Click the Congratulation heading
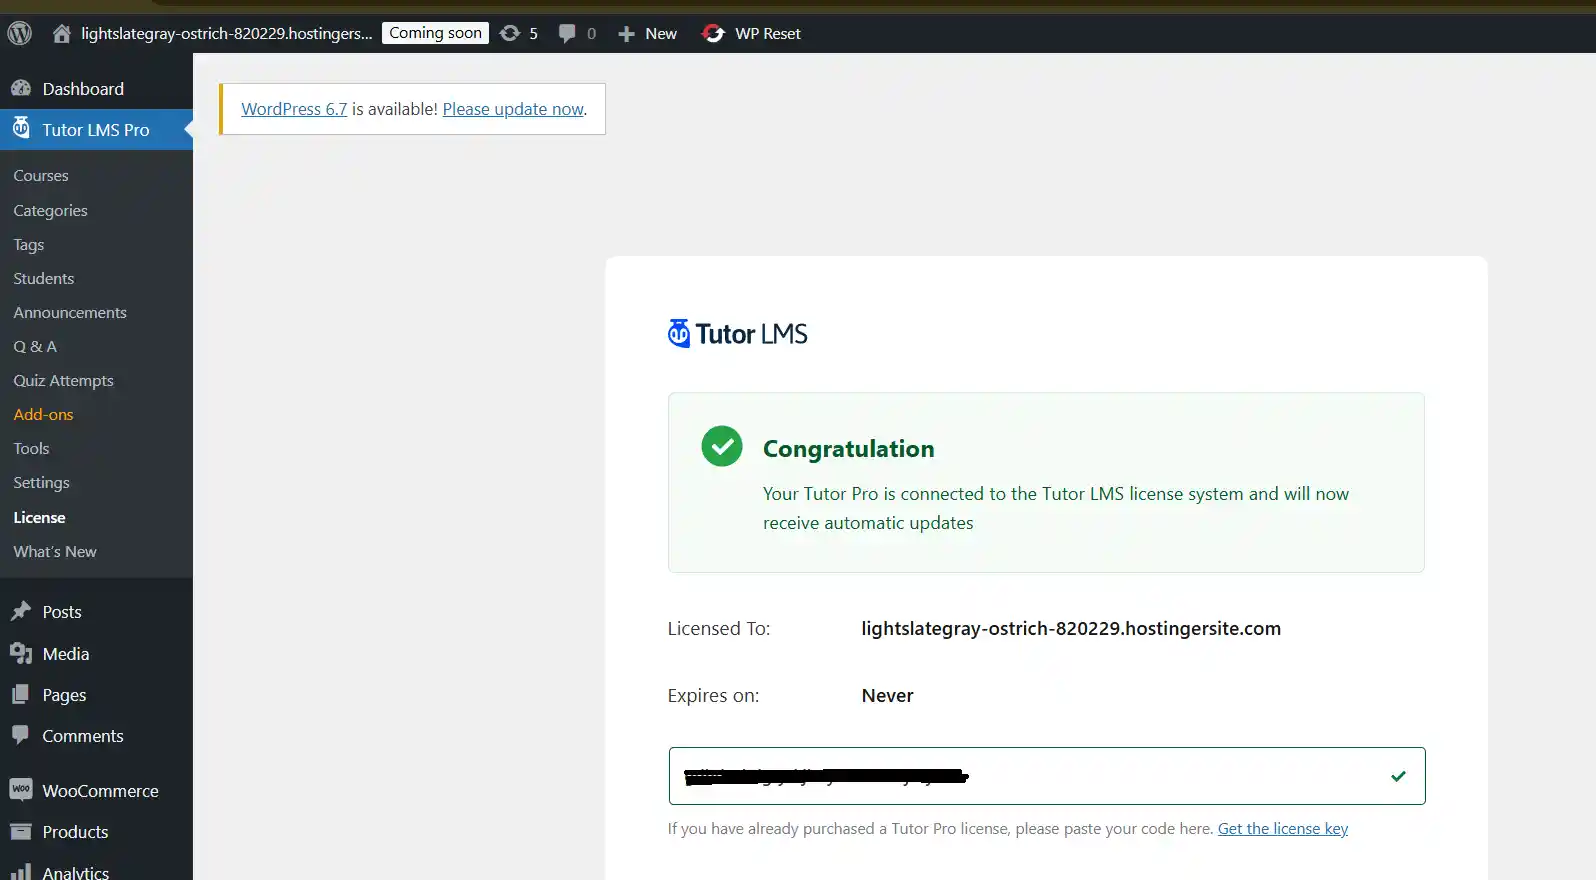The image size is (1596, 880). pyautogui.click(x=848, y=449)
